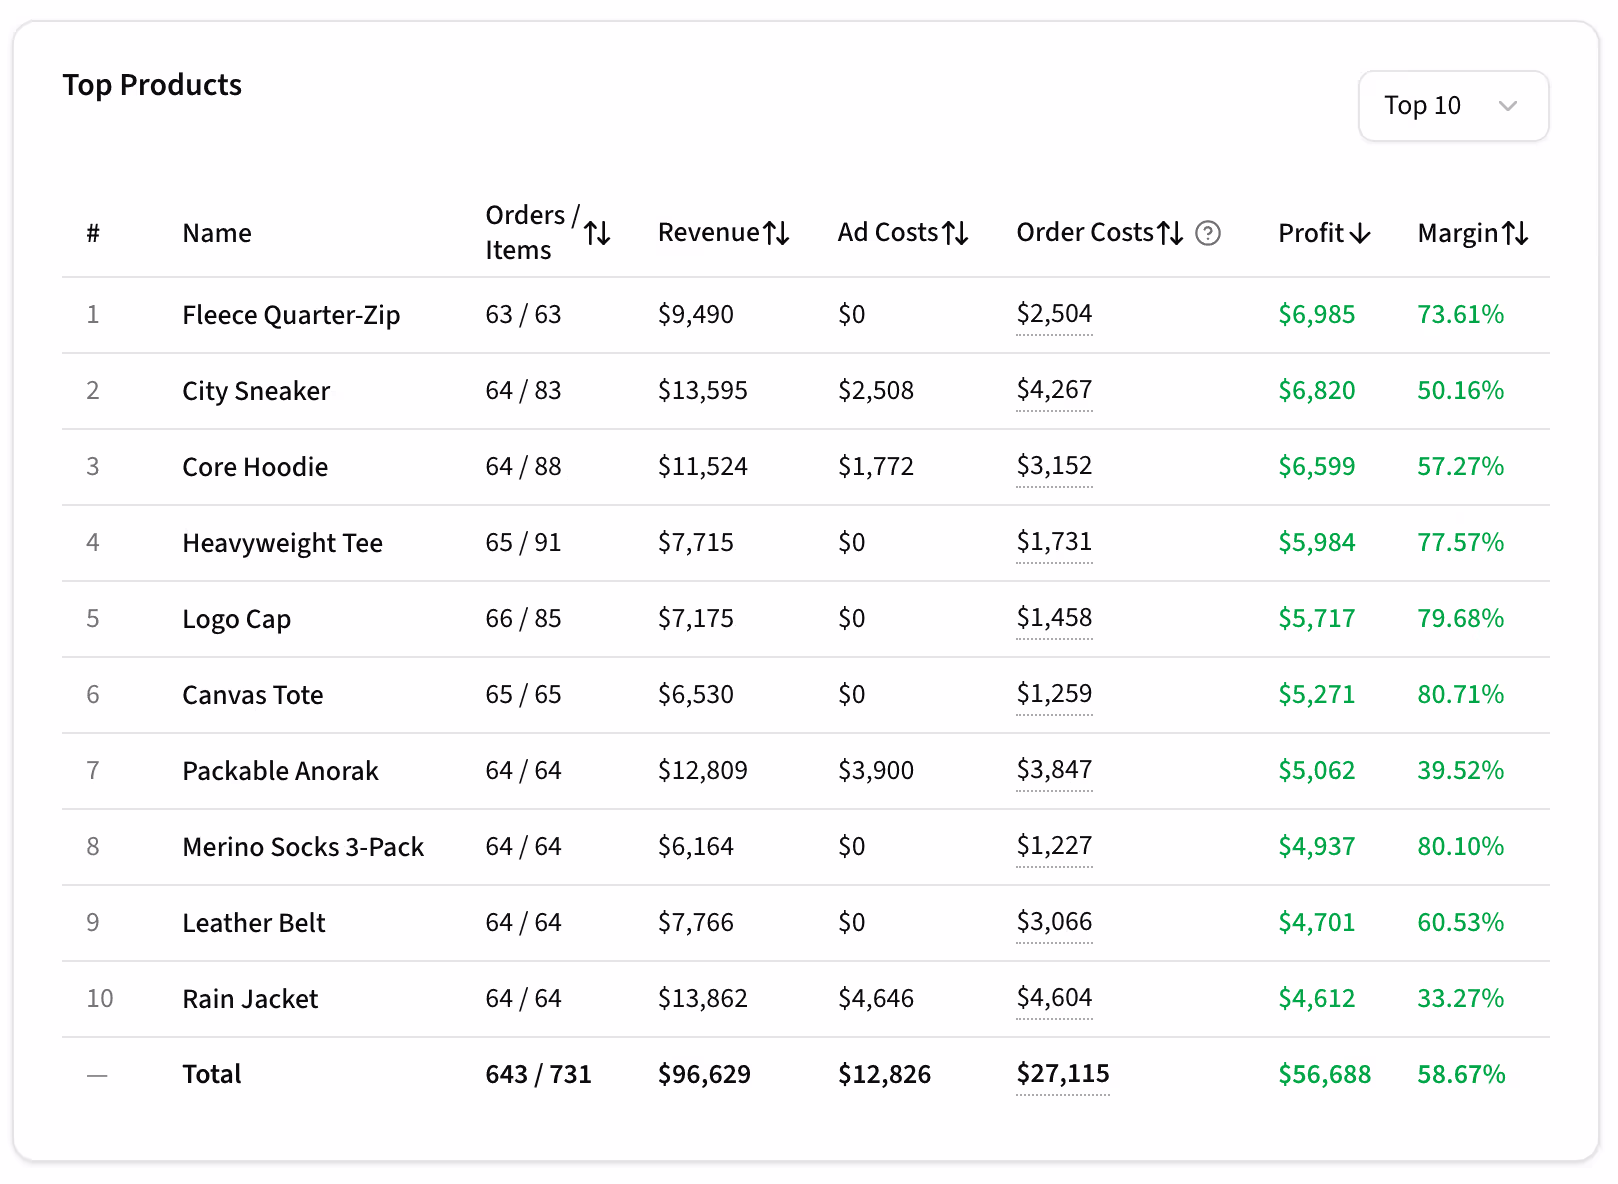This screenshot has width=1618, height=1184.
Task: Click the Top Products heading
Action: tap(152, 85)
